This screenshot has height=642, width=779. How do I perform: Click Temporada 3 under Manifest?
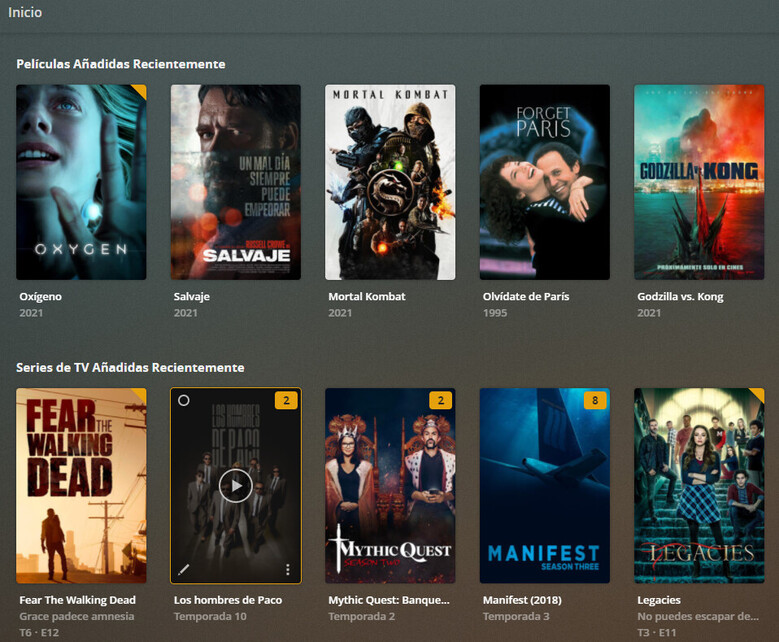(x=516, y=617)
